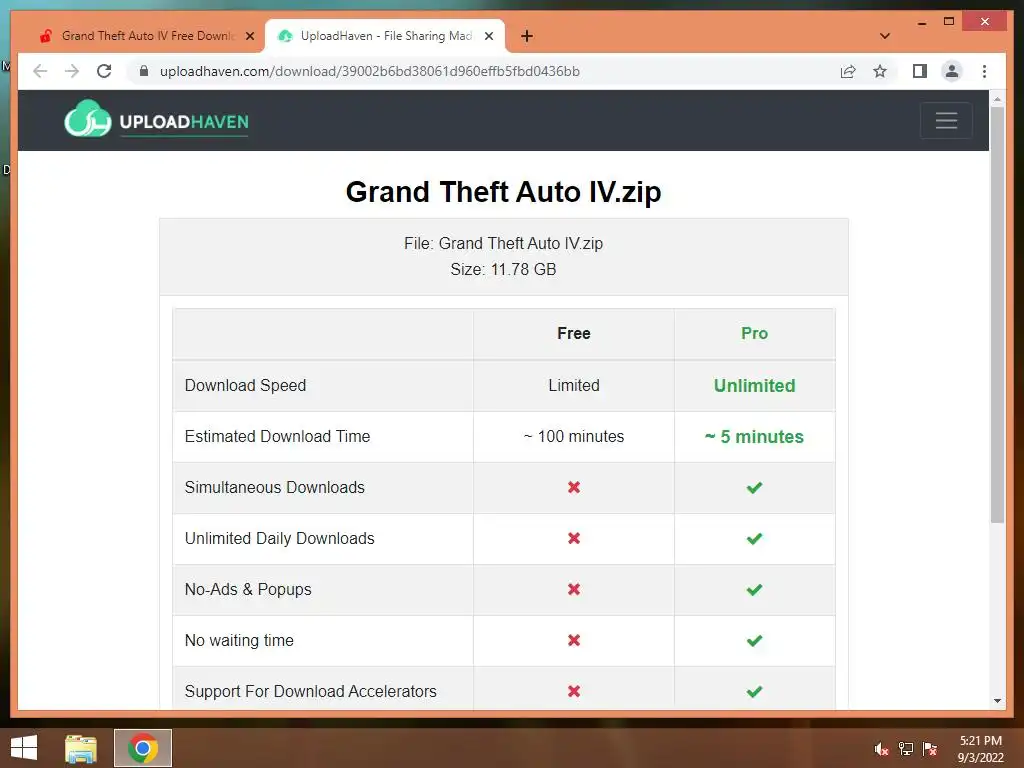Image resolution: width=1024 pixels, height=768 pixels.
Task: Close the UploadHaven tab
Action: coord(488,36)
